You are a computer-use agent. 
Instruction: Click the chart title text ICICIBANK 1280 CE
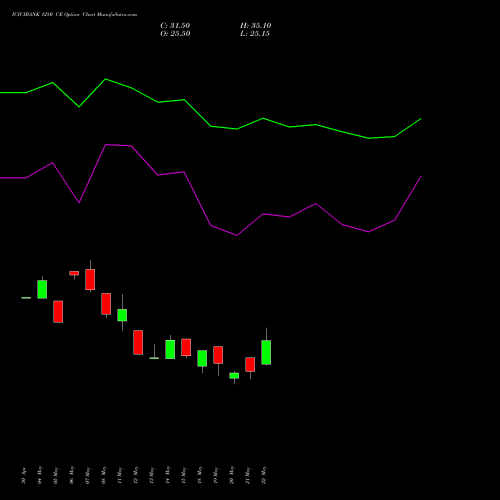tap(37, 15)
